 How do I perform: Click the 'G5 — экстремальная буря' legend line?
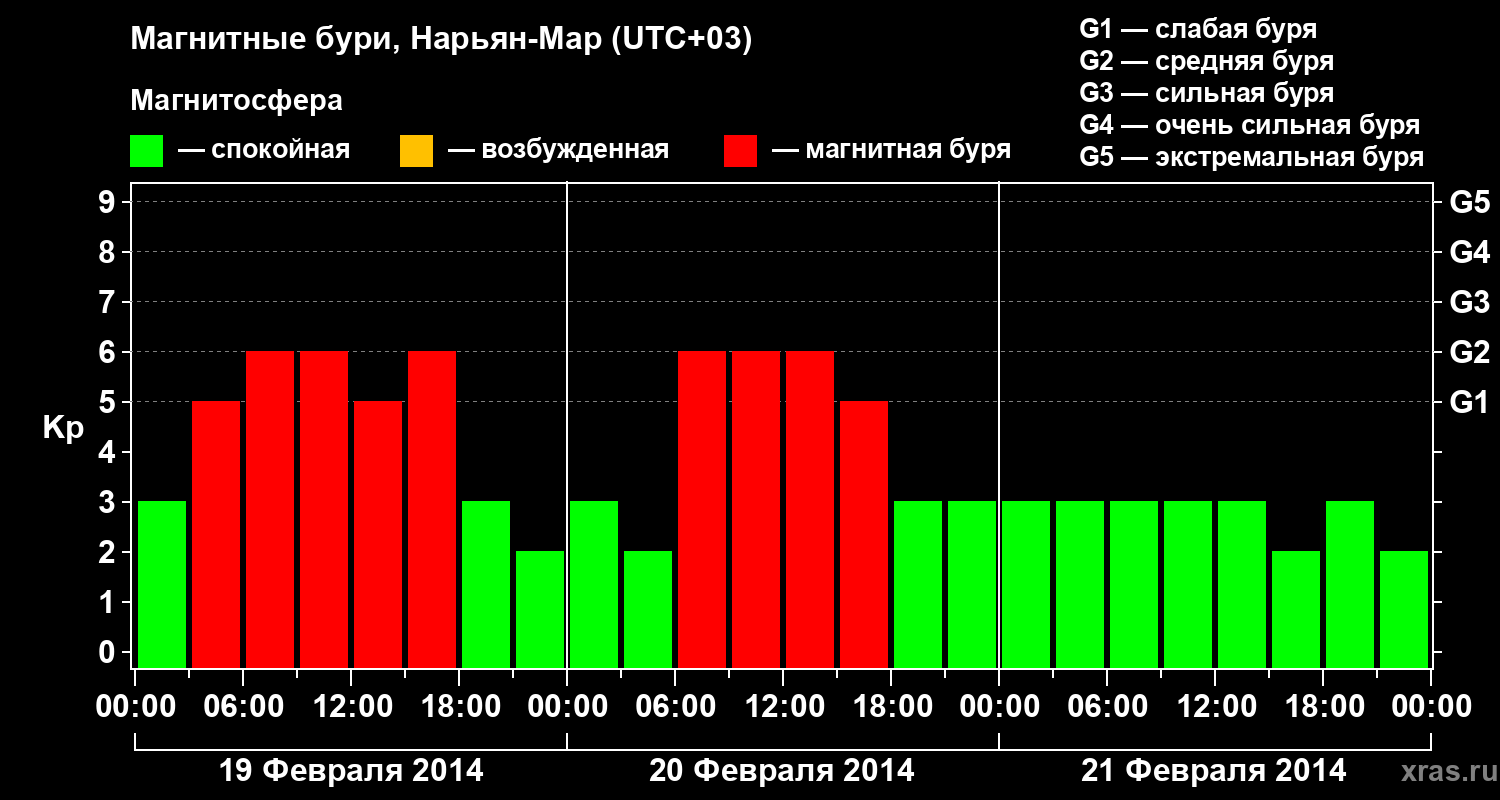[x=1252, y=157]
